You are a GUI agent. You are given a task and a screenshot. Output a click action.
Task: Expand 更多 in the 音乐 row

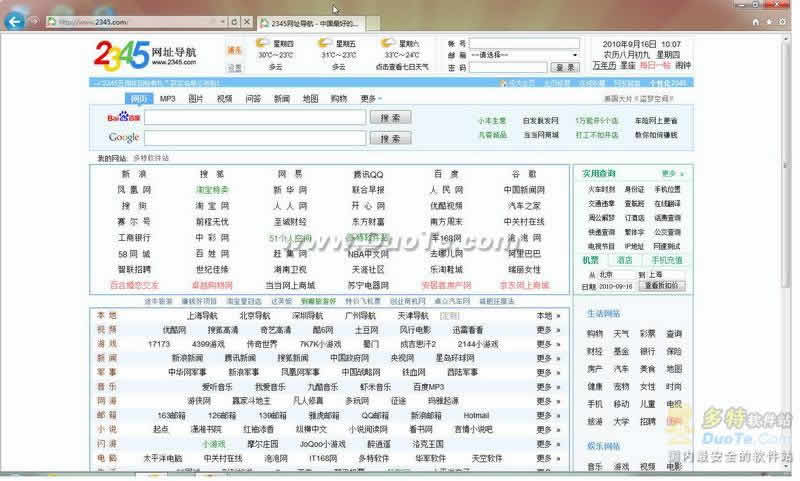(548, 387)
